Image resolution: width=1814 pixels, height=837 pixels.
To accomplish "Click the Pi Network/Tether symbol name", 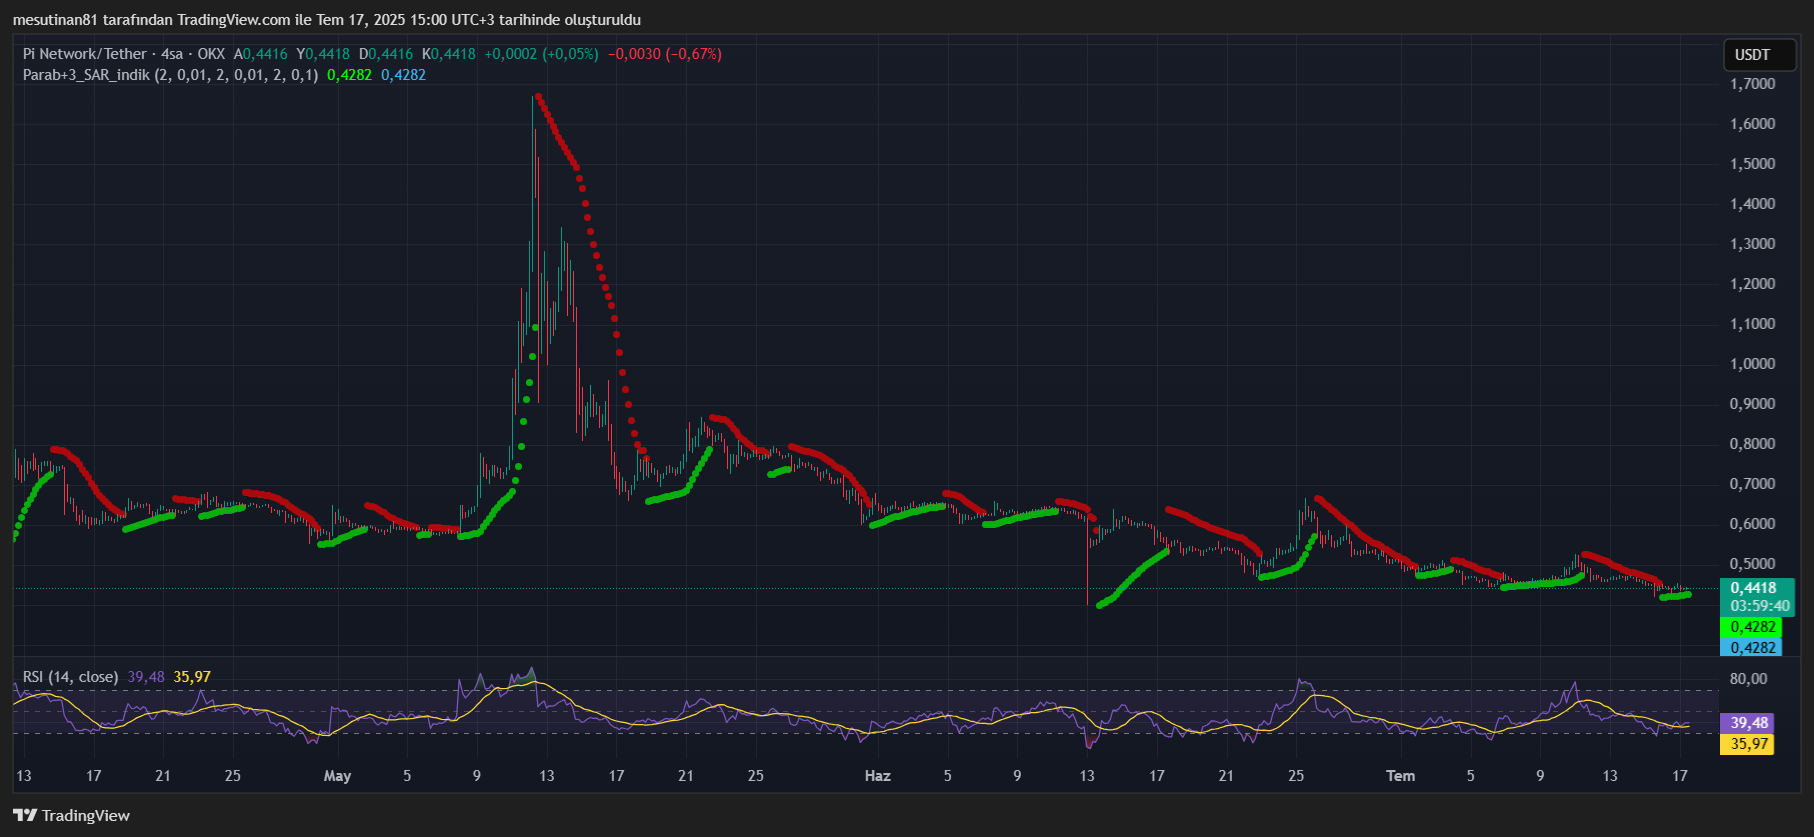I will tap(84, 54).
